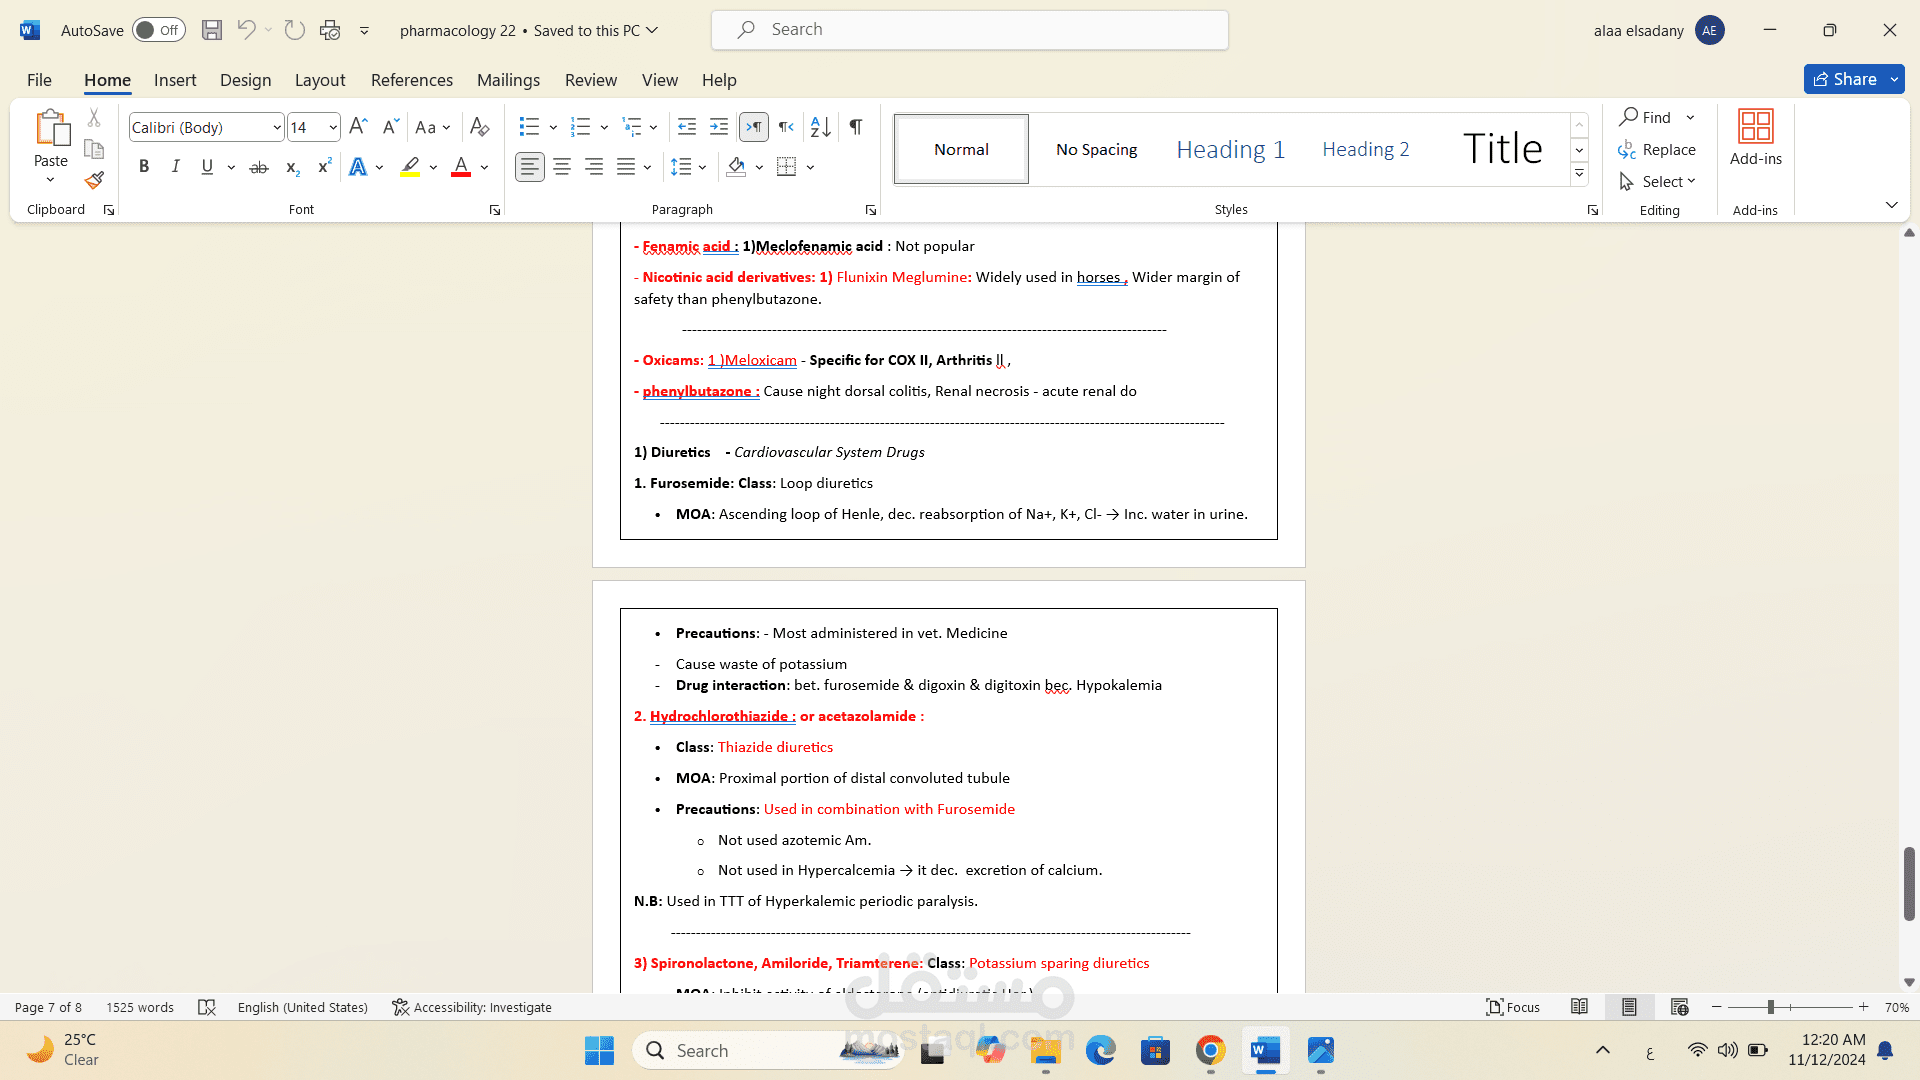
Task: Open File Explorer on the taskbar
Action: [x=1045, y=1051]
